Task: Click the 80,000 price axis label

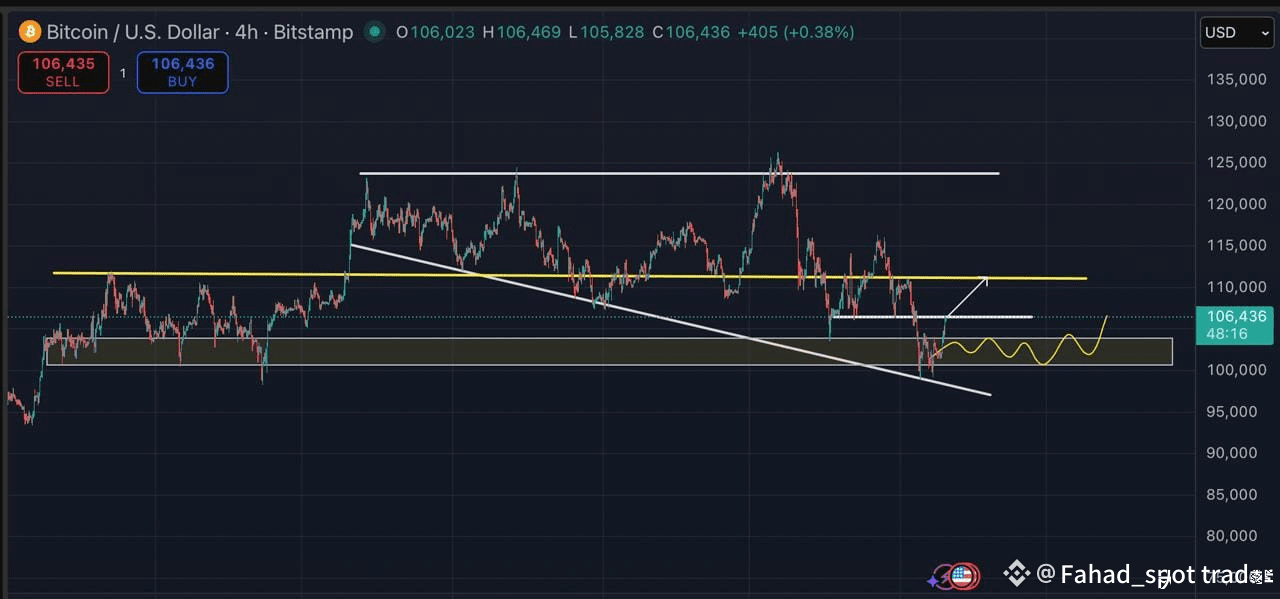Action: pos(1232,536)
